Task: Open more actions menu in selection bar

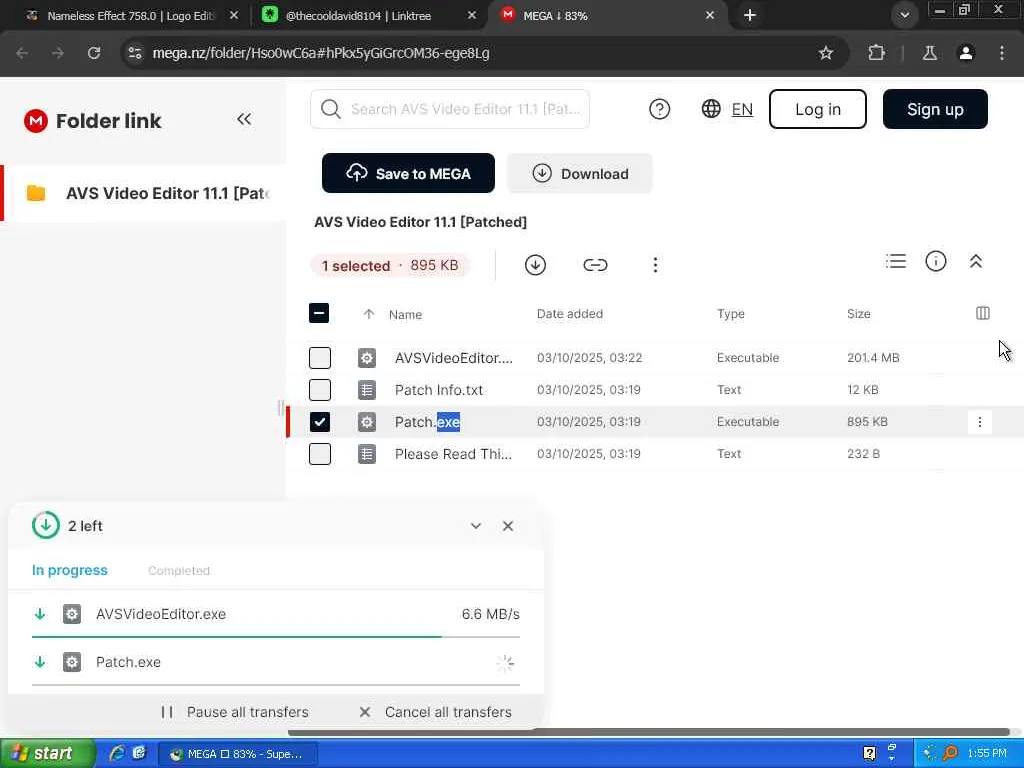Action: pos(655,264)
